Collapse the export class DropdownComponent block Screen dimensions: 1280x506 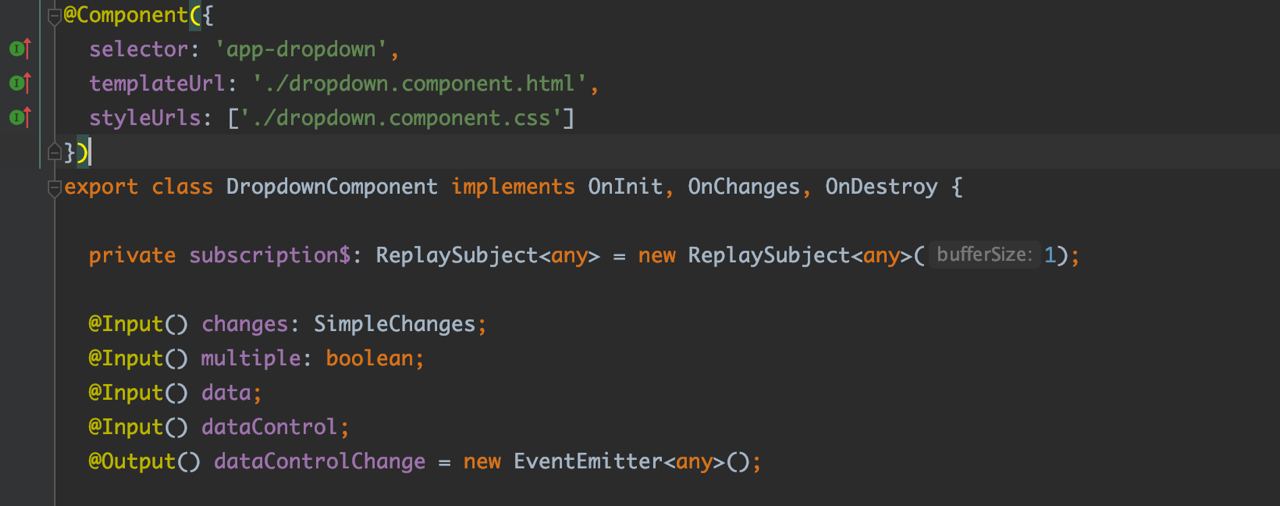point(55,187)
